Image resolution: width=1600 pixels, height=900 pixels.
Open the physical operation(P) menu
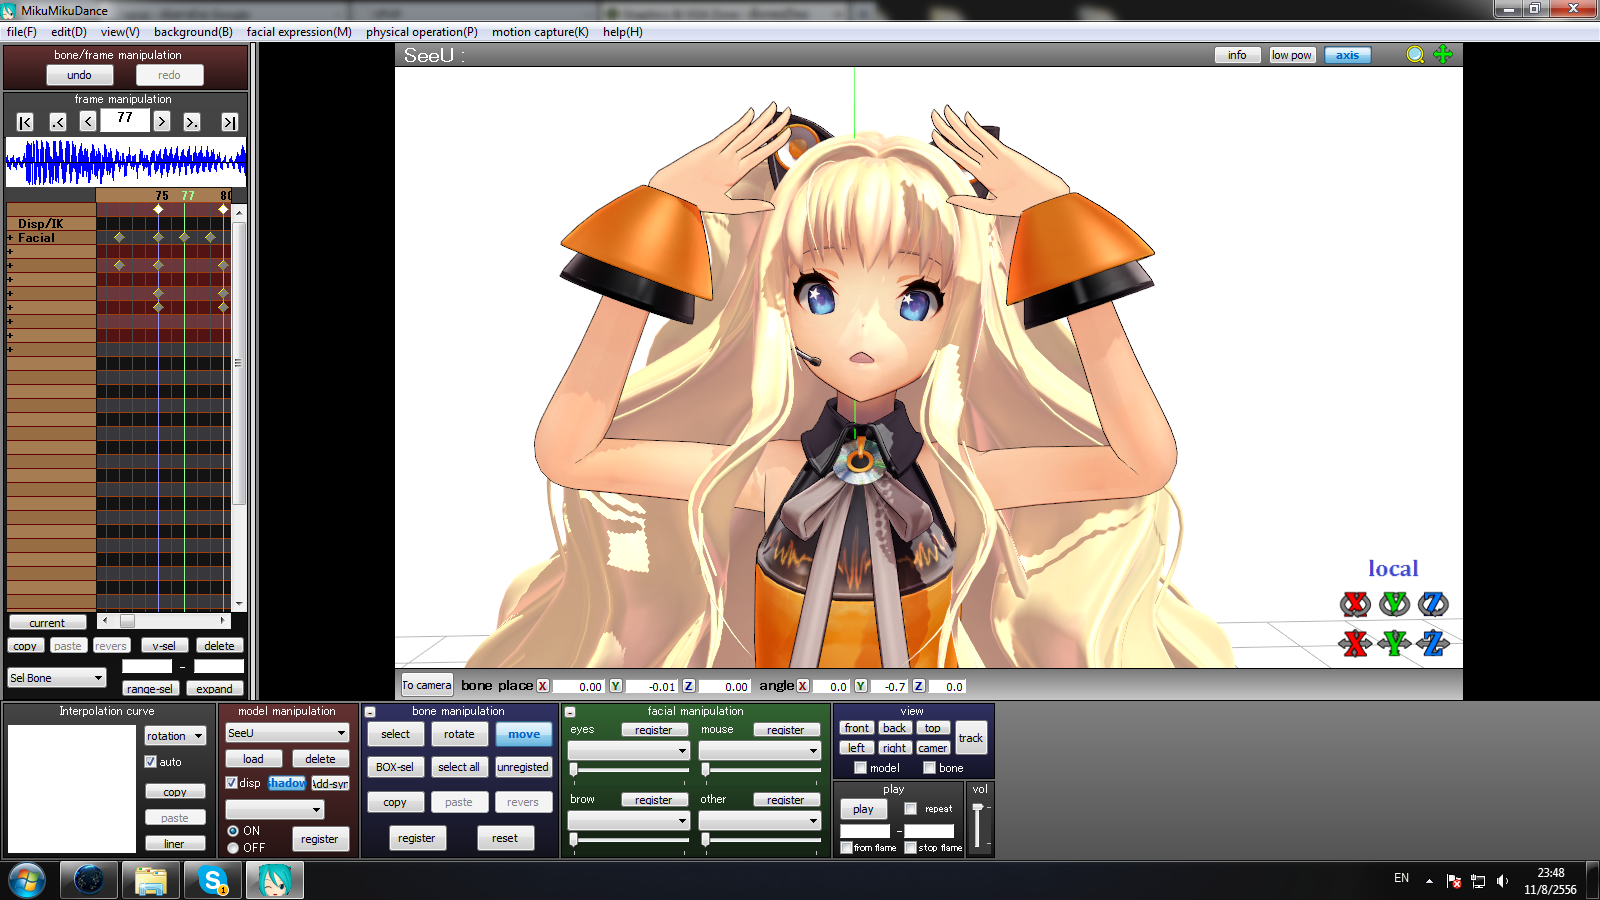coord(422,32)
